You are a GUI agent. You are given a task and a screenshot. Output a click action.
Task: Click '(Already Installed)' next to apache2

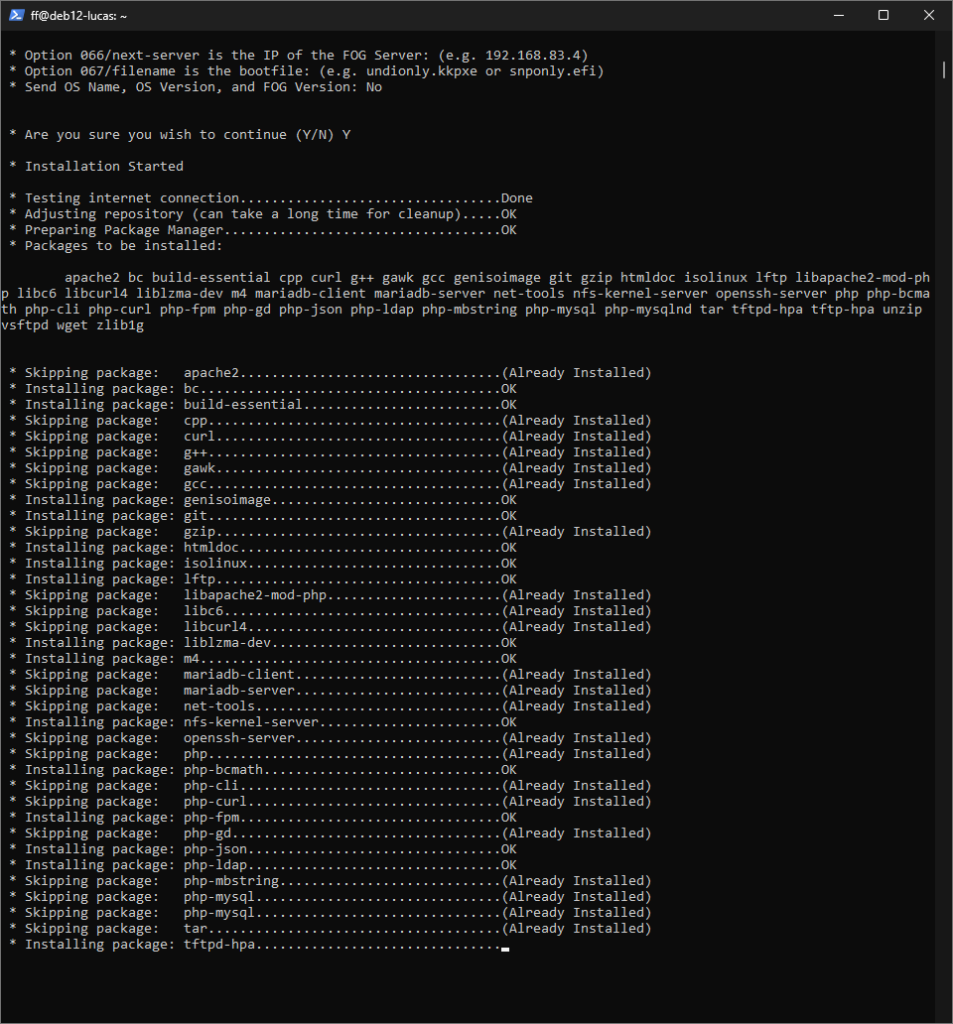point(576,373)
